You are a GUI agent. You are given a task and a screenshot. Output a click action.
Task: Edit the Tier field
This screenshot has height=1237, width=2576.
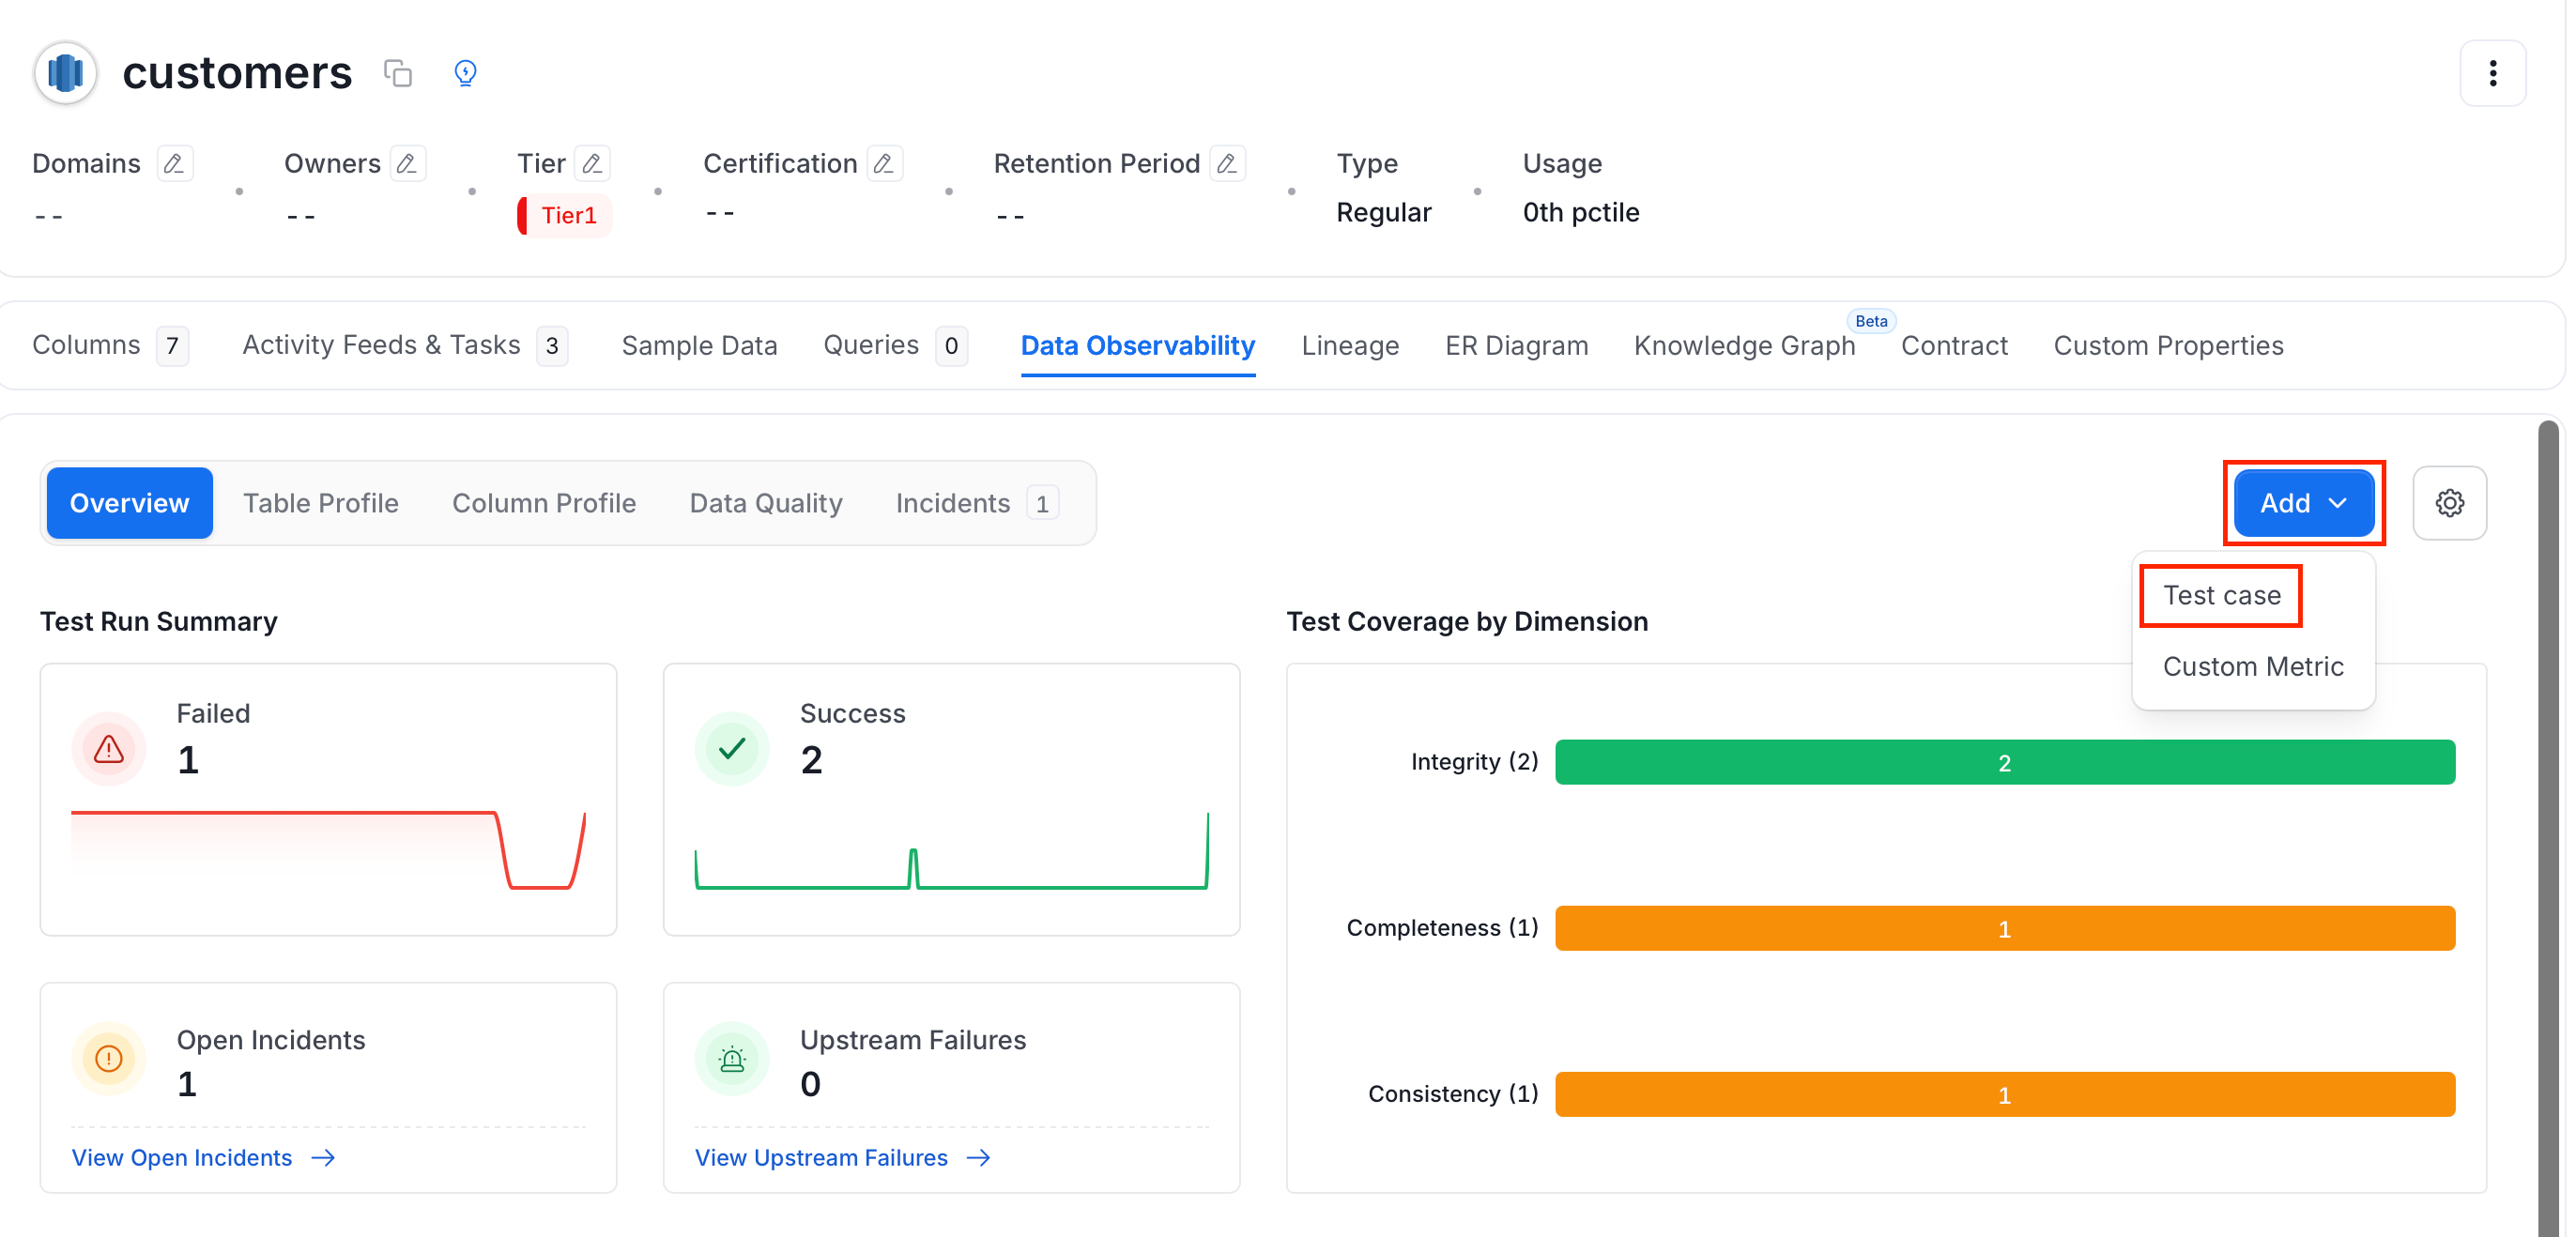tap(592, 163)
